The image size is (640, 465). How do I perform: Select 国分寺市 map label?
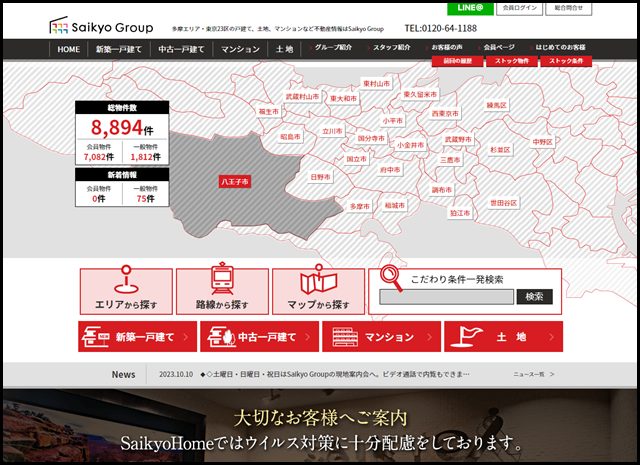click(x=371, y=138)
